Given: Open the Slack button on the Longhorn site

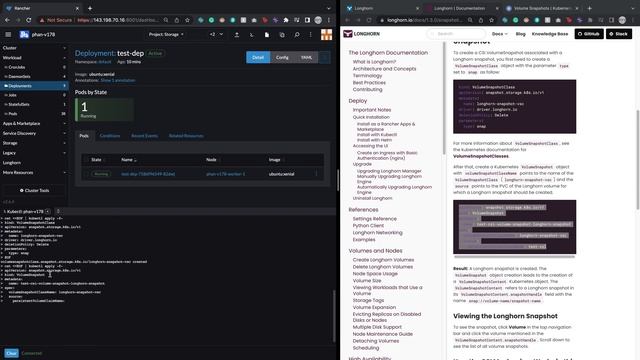Looking at the screenshot, I should click(x=619, y=34).
